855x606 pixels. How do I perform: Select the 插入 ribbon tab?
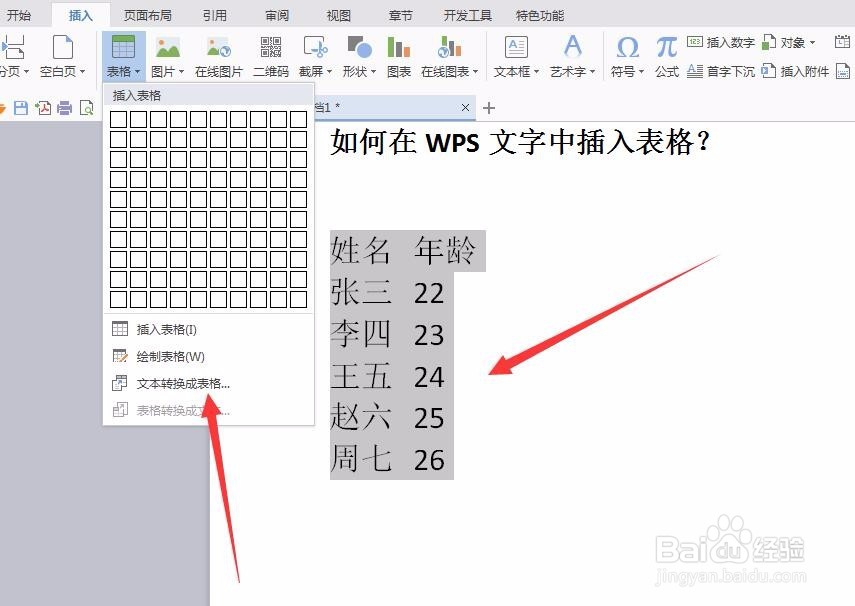pos(81,15)
